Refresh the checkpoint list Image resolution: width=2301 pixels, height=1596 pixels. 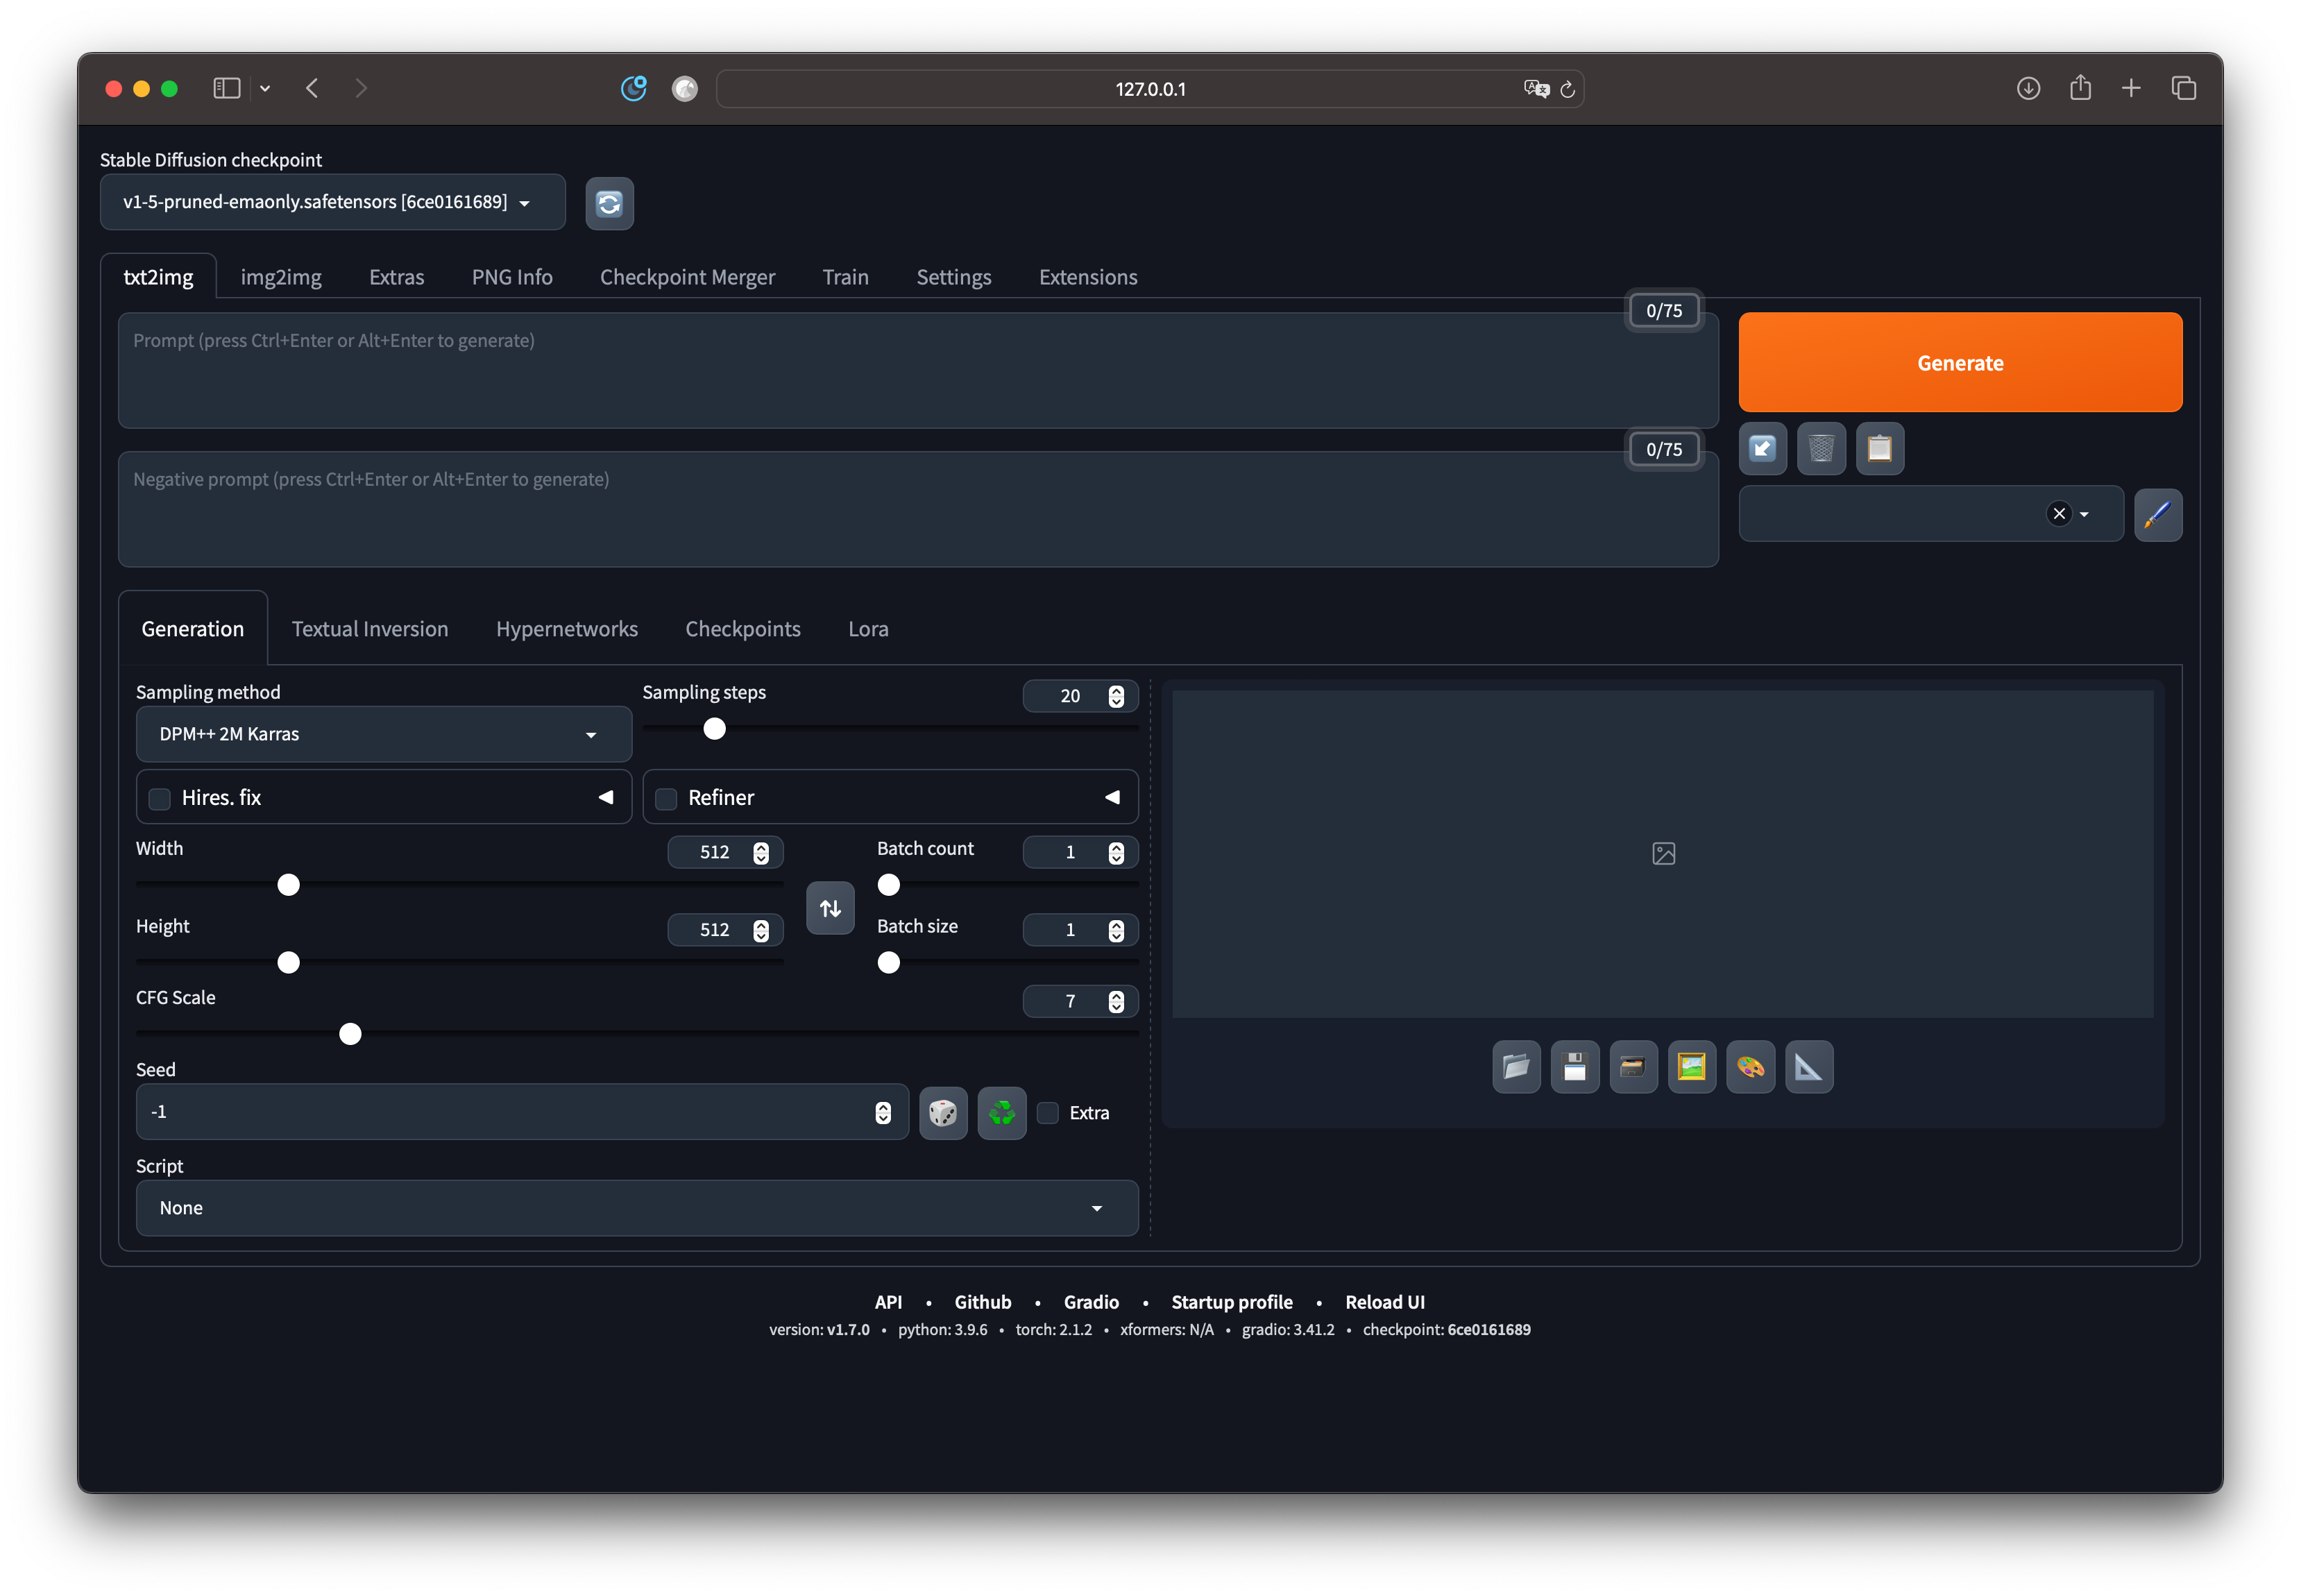pos(609,203)
